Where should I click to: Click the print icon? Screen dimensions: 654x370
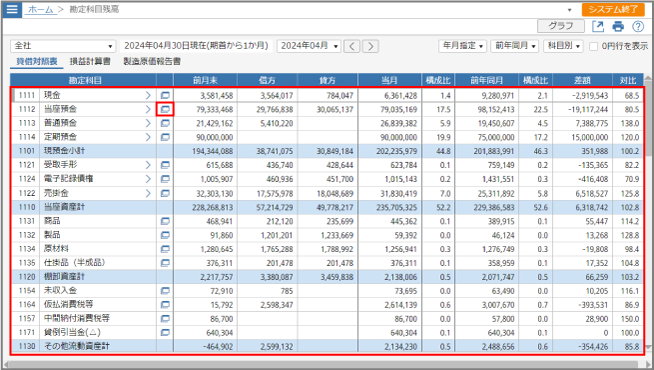click(618, 27)
